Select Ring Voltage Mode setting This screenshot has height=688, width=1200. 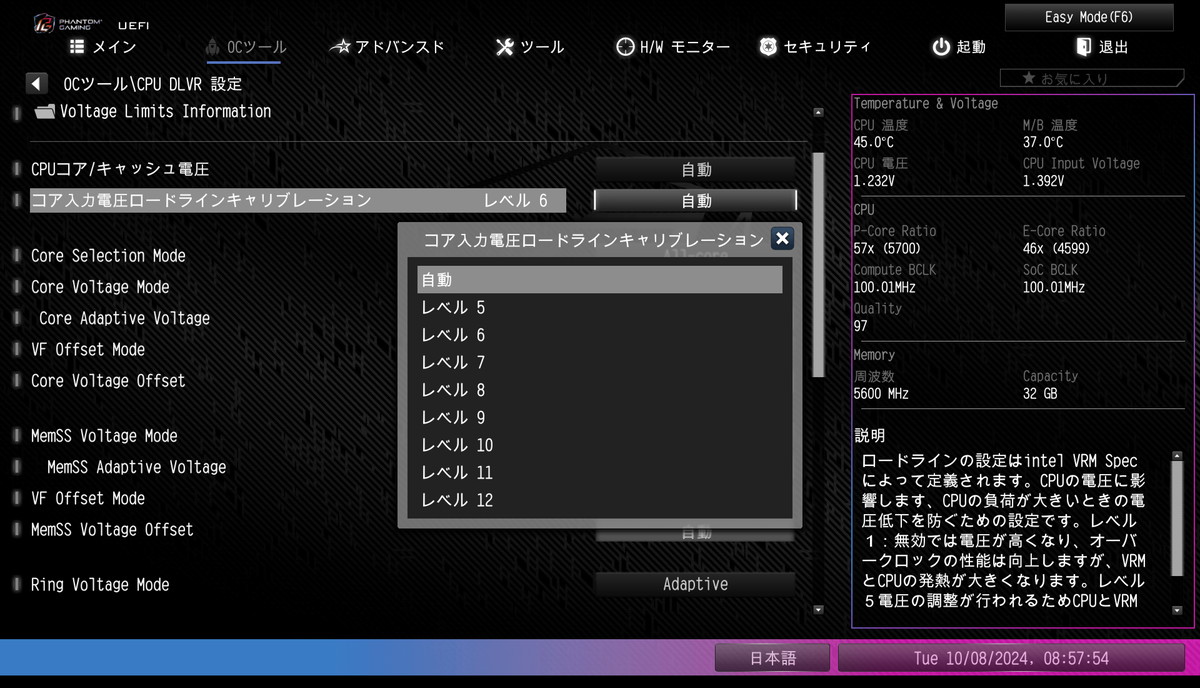click(100, 584)
